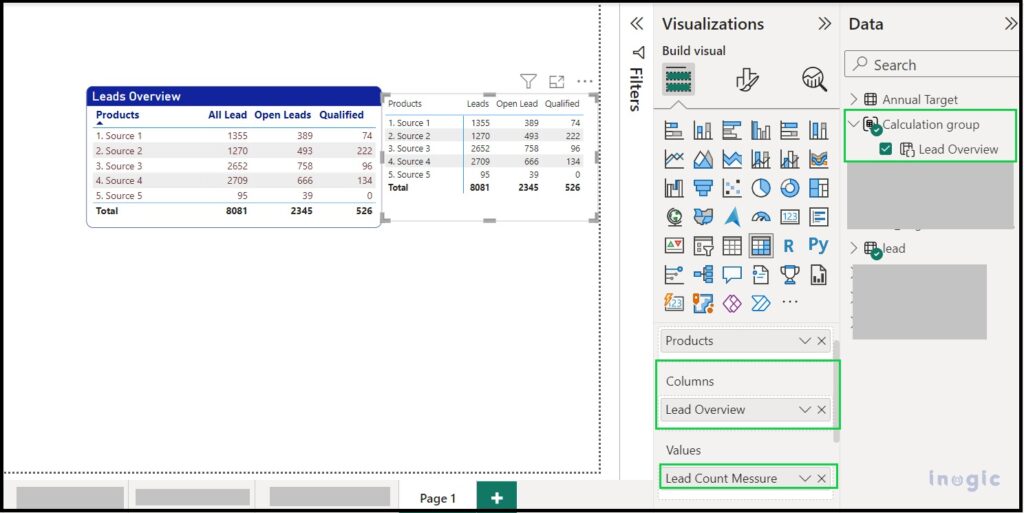Add a Pie chart visual
The height and width of the screenshot is (513, 1024).
tap(761, 188)
